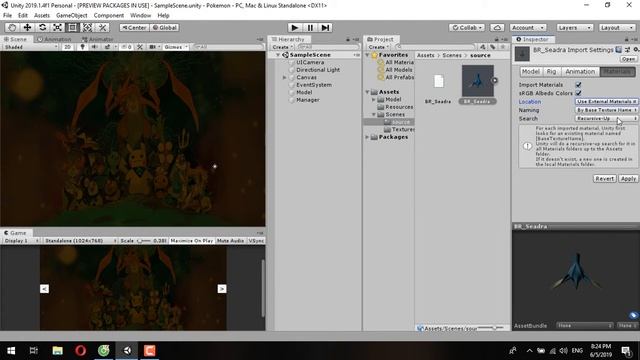
Task: Click the previous arrow in Game view
Action: (44, 289)
